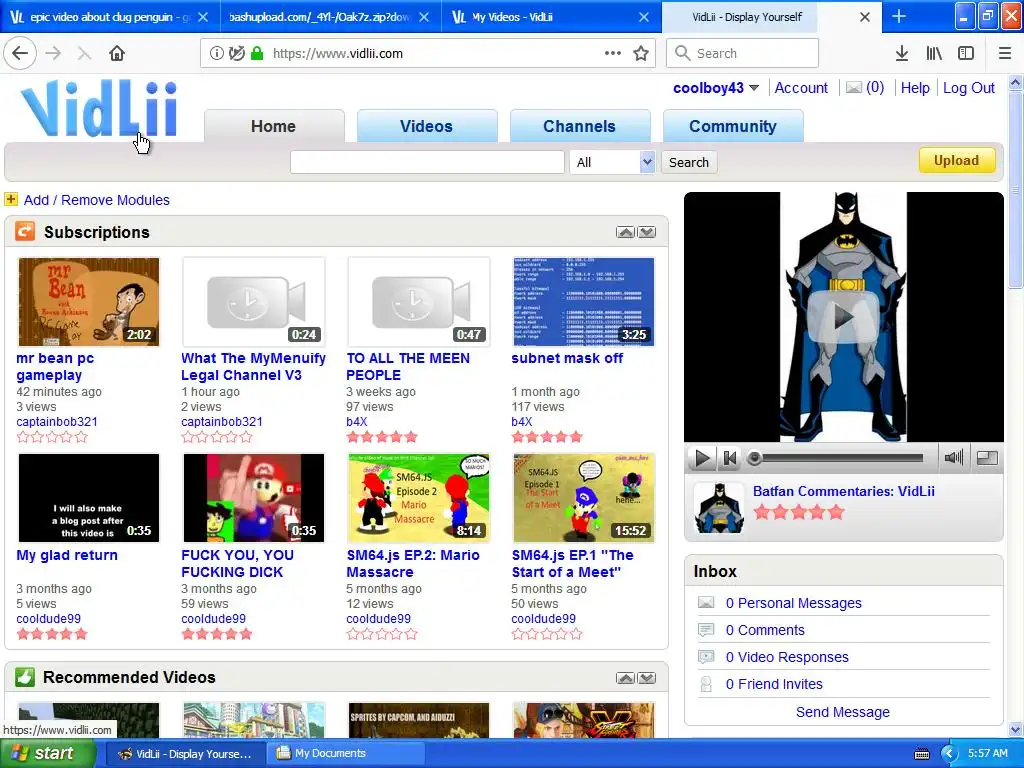Click the site Search button
This screenshot has height=768, width=1024.
click(x=688, y=162)
